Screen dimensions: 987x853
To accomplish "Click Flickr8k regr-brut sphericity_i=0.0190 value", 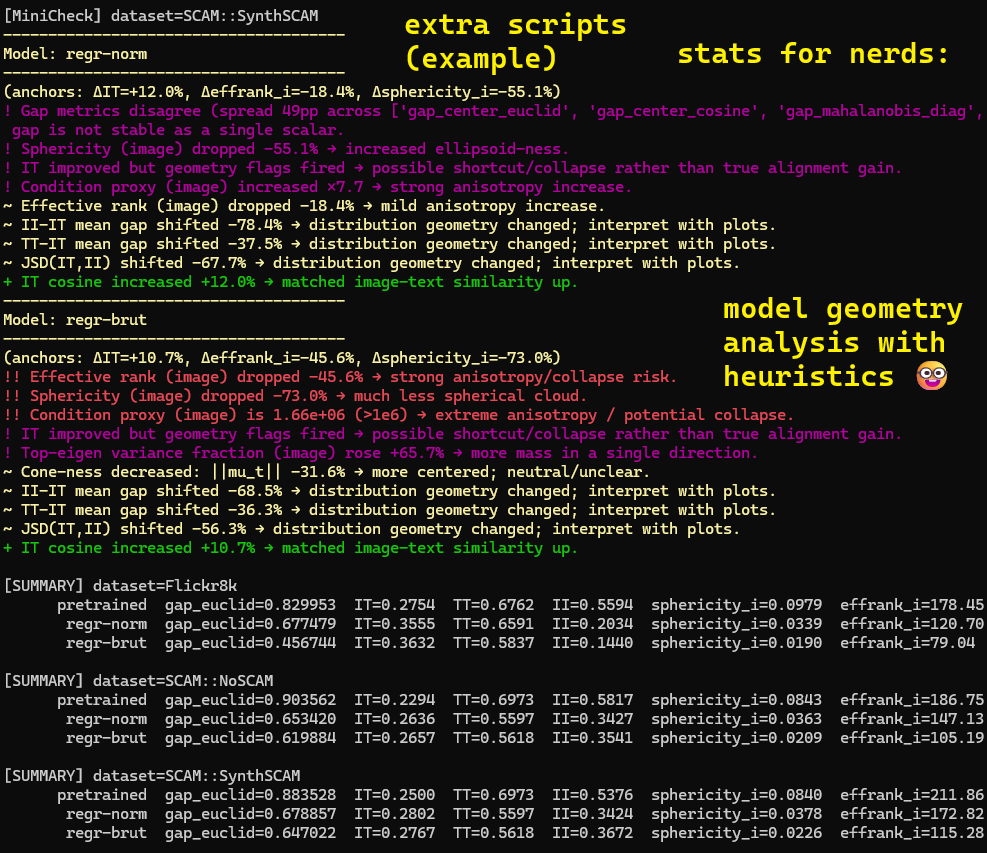I will 736,643.
